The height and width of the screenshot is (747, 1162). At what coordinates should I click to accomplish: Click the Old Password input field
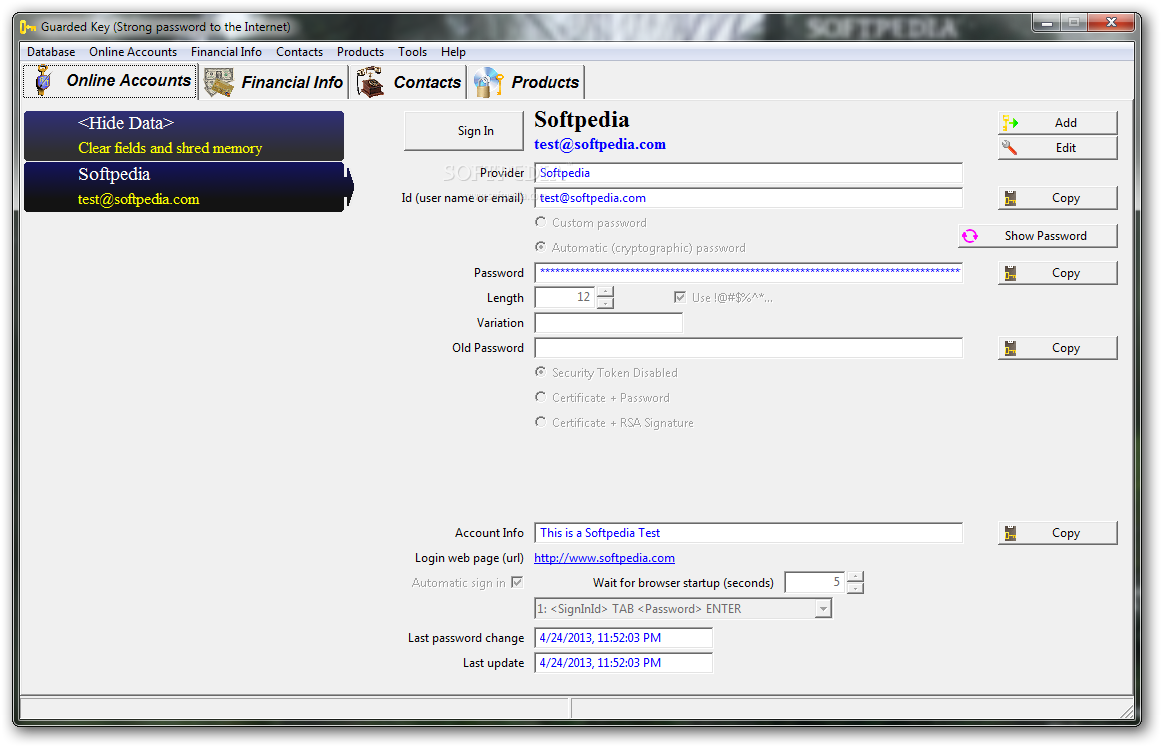[748, 348]
